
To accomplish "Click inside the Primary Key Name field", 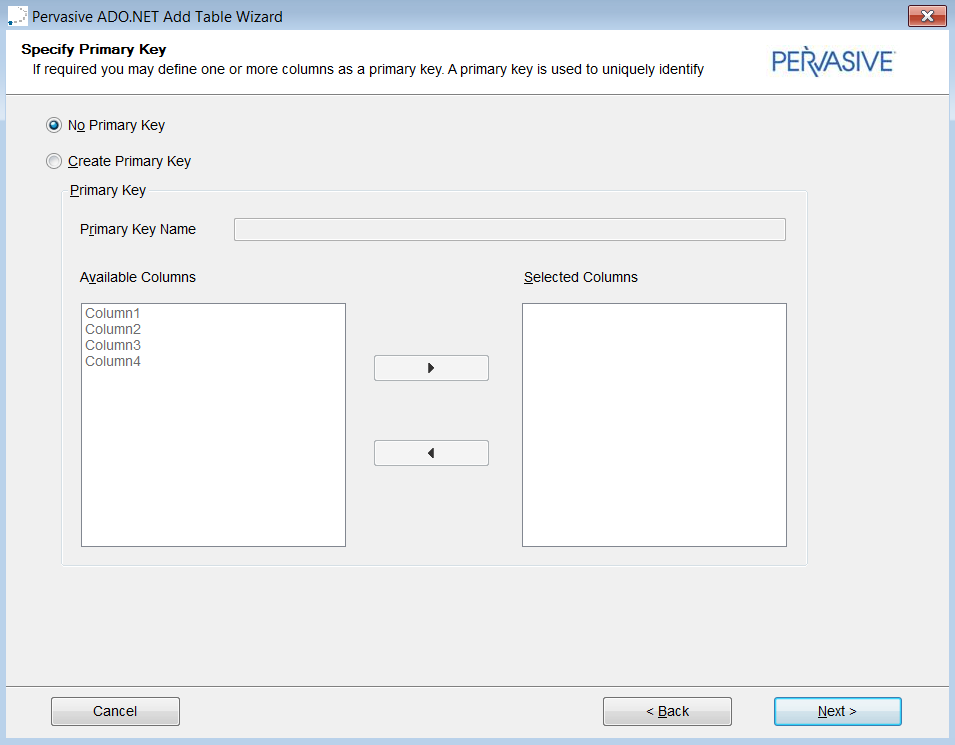I will pyautogui.click(x=509, y=230).
